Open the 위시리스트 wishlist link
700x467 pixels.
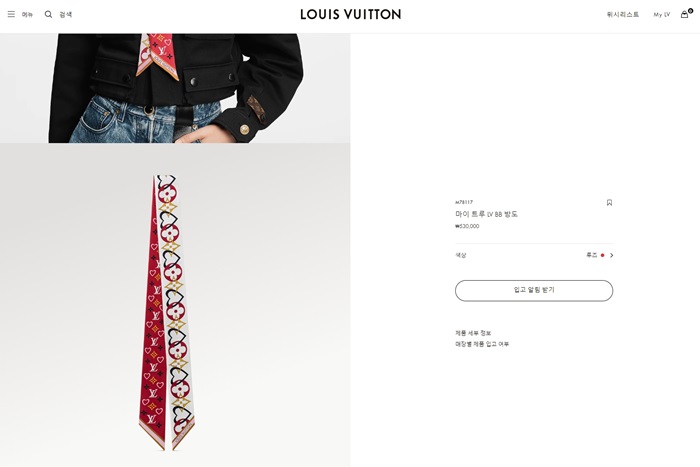pos(623,14)
